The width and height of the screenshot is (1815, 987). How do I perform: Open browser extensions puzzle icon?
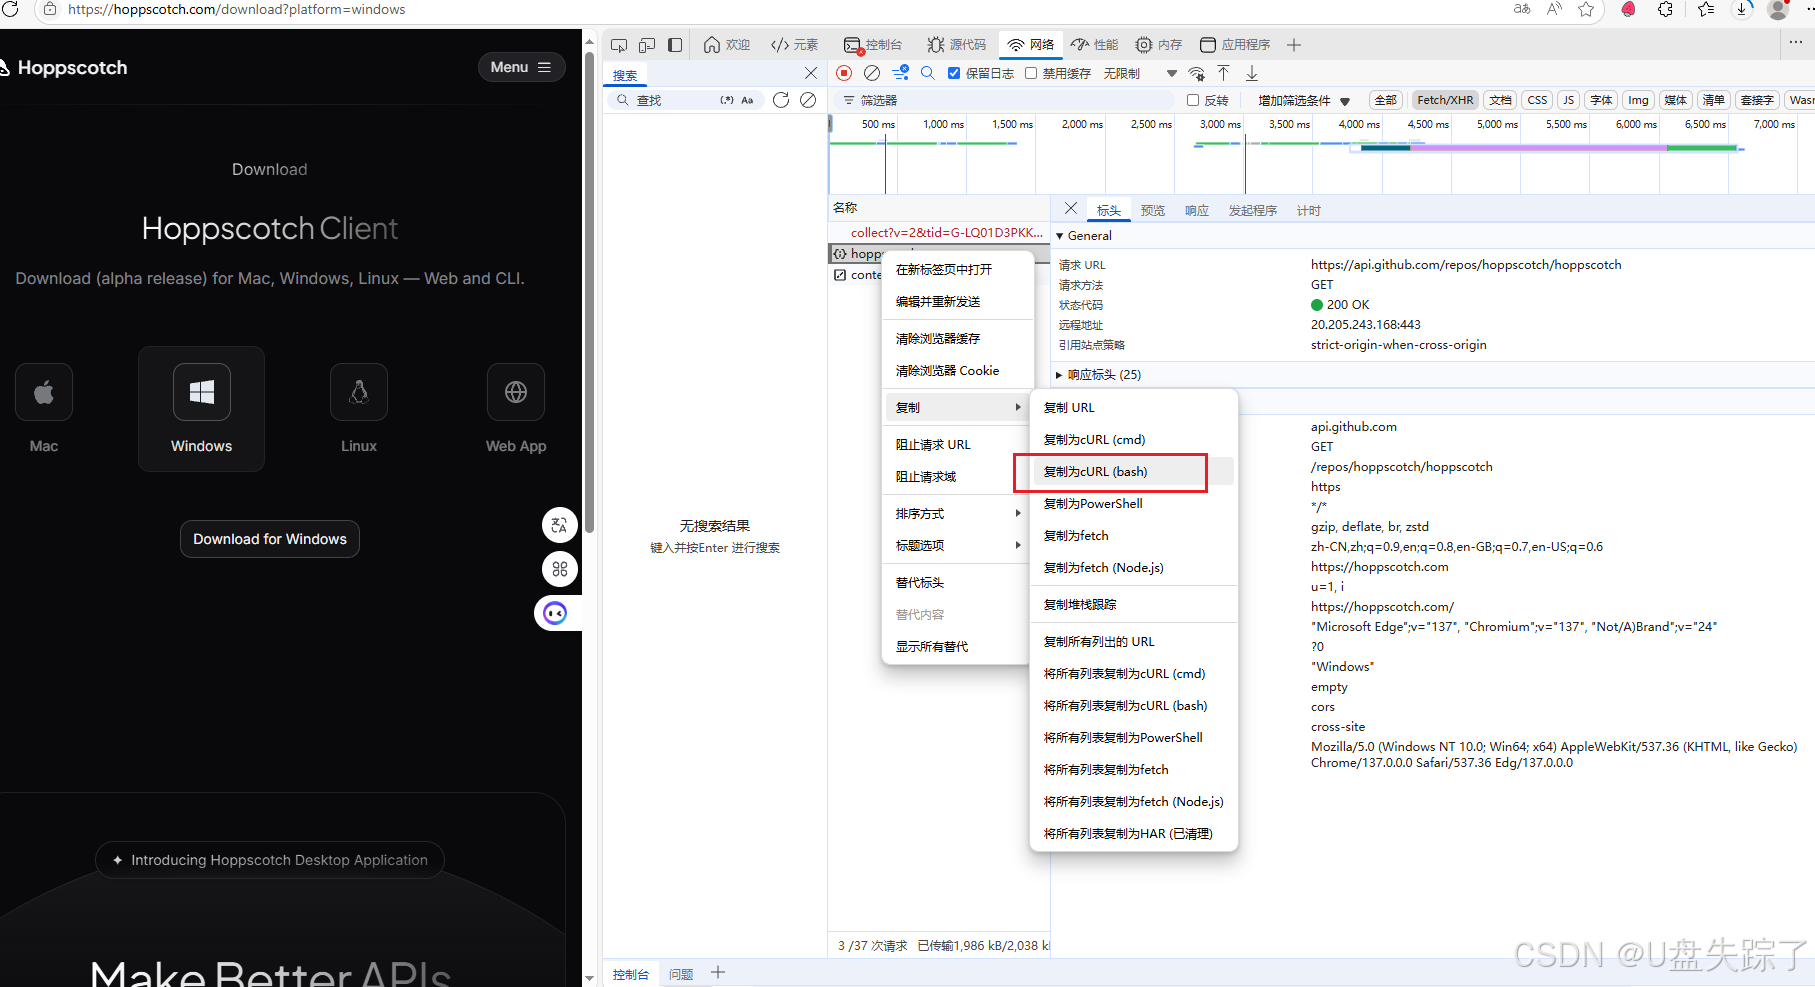1665,9
